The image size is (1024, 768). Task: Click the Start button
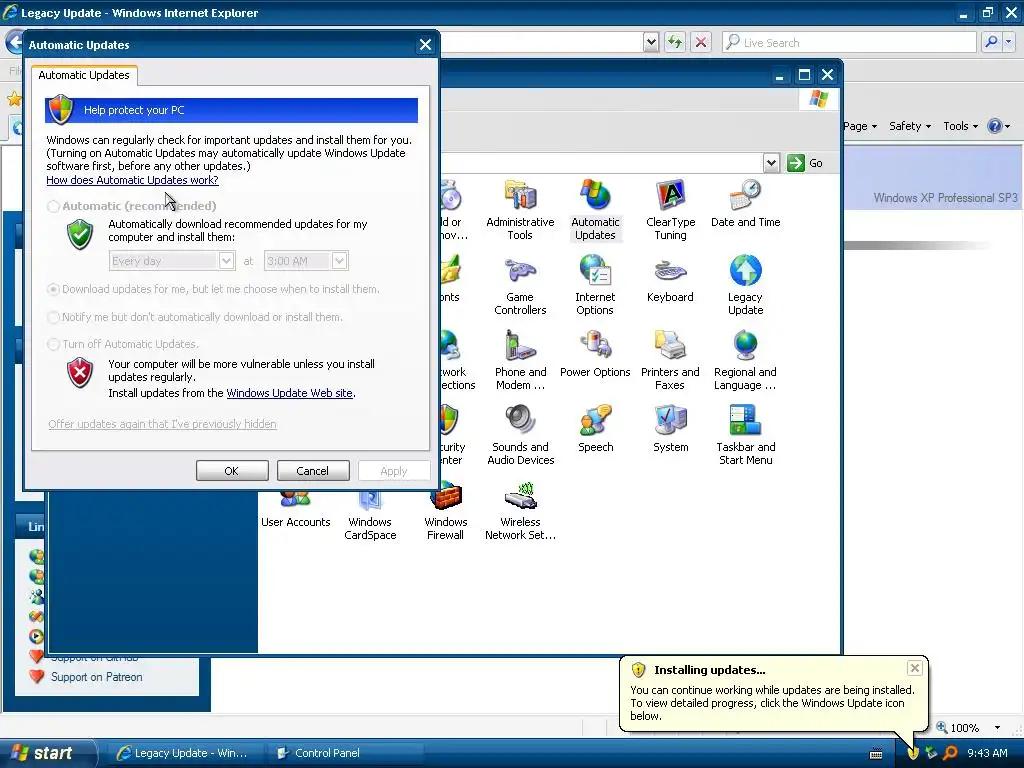(47, 753)
